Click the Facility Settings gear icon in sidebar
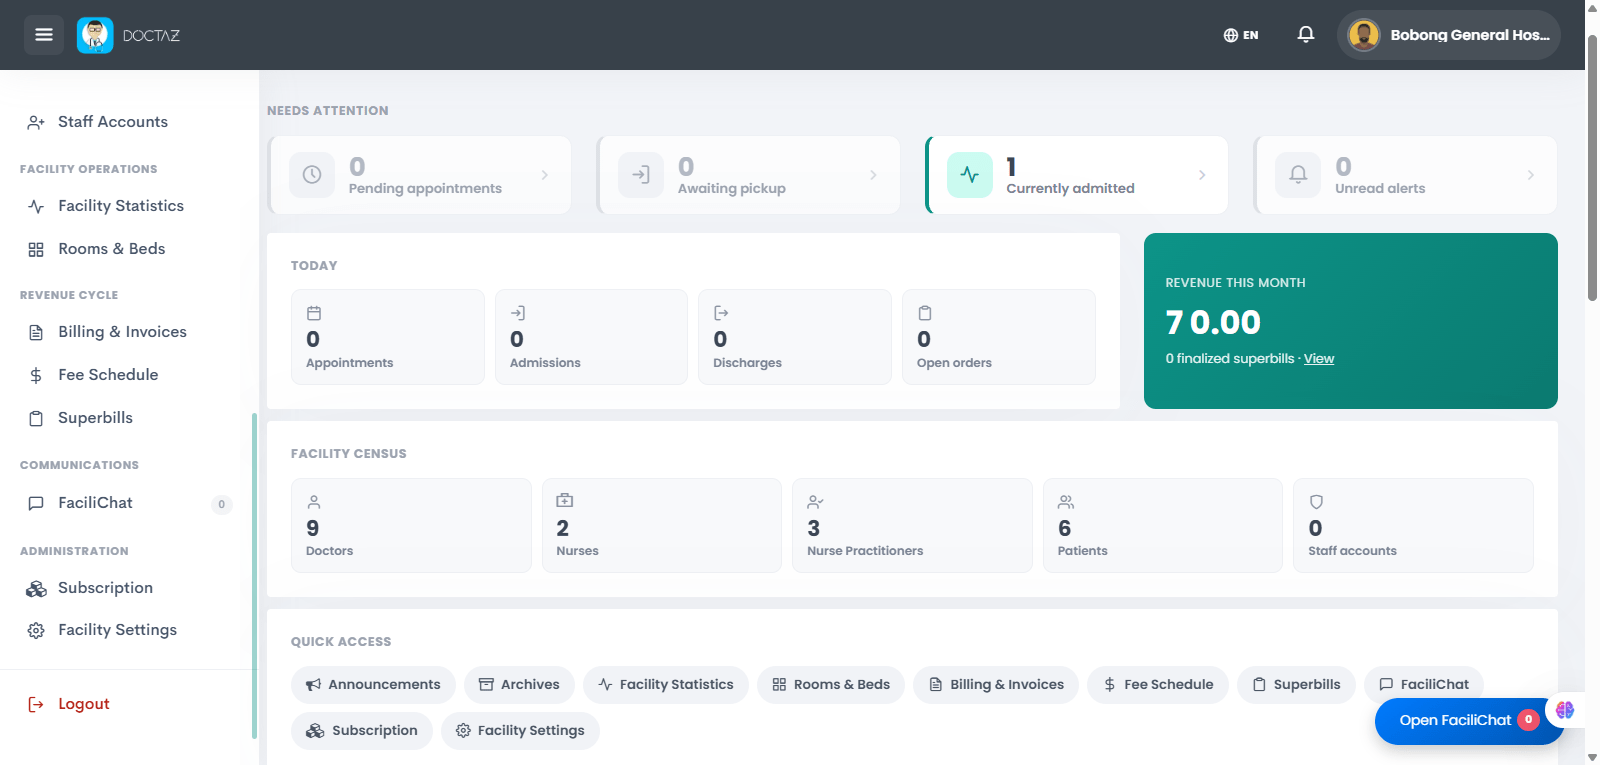The height and width of the screenshot is (765, 1600). (x=36, y=631)
